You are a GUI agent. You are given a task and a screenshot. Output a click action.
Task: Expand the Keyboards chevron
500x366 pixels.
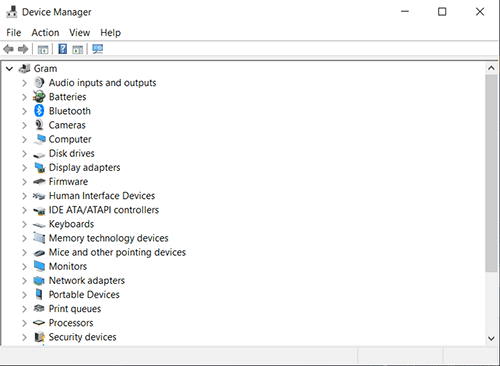(24, 224)
